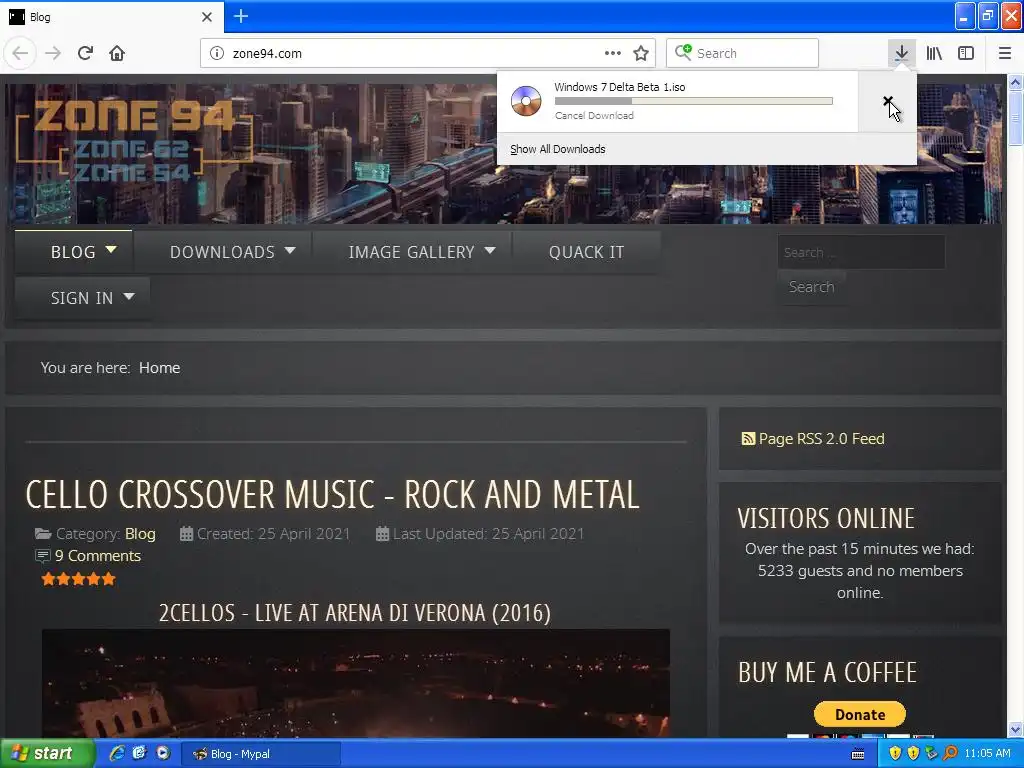
Task: Select the Blog - Mypal taskbar button
Action: coord(260,754)
